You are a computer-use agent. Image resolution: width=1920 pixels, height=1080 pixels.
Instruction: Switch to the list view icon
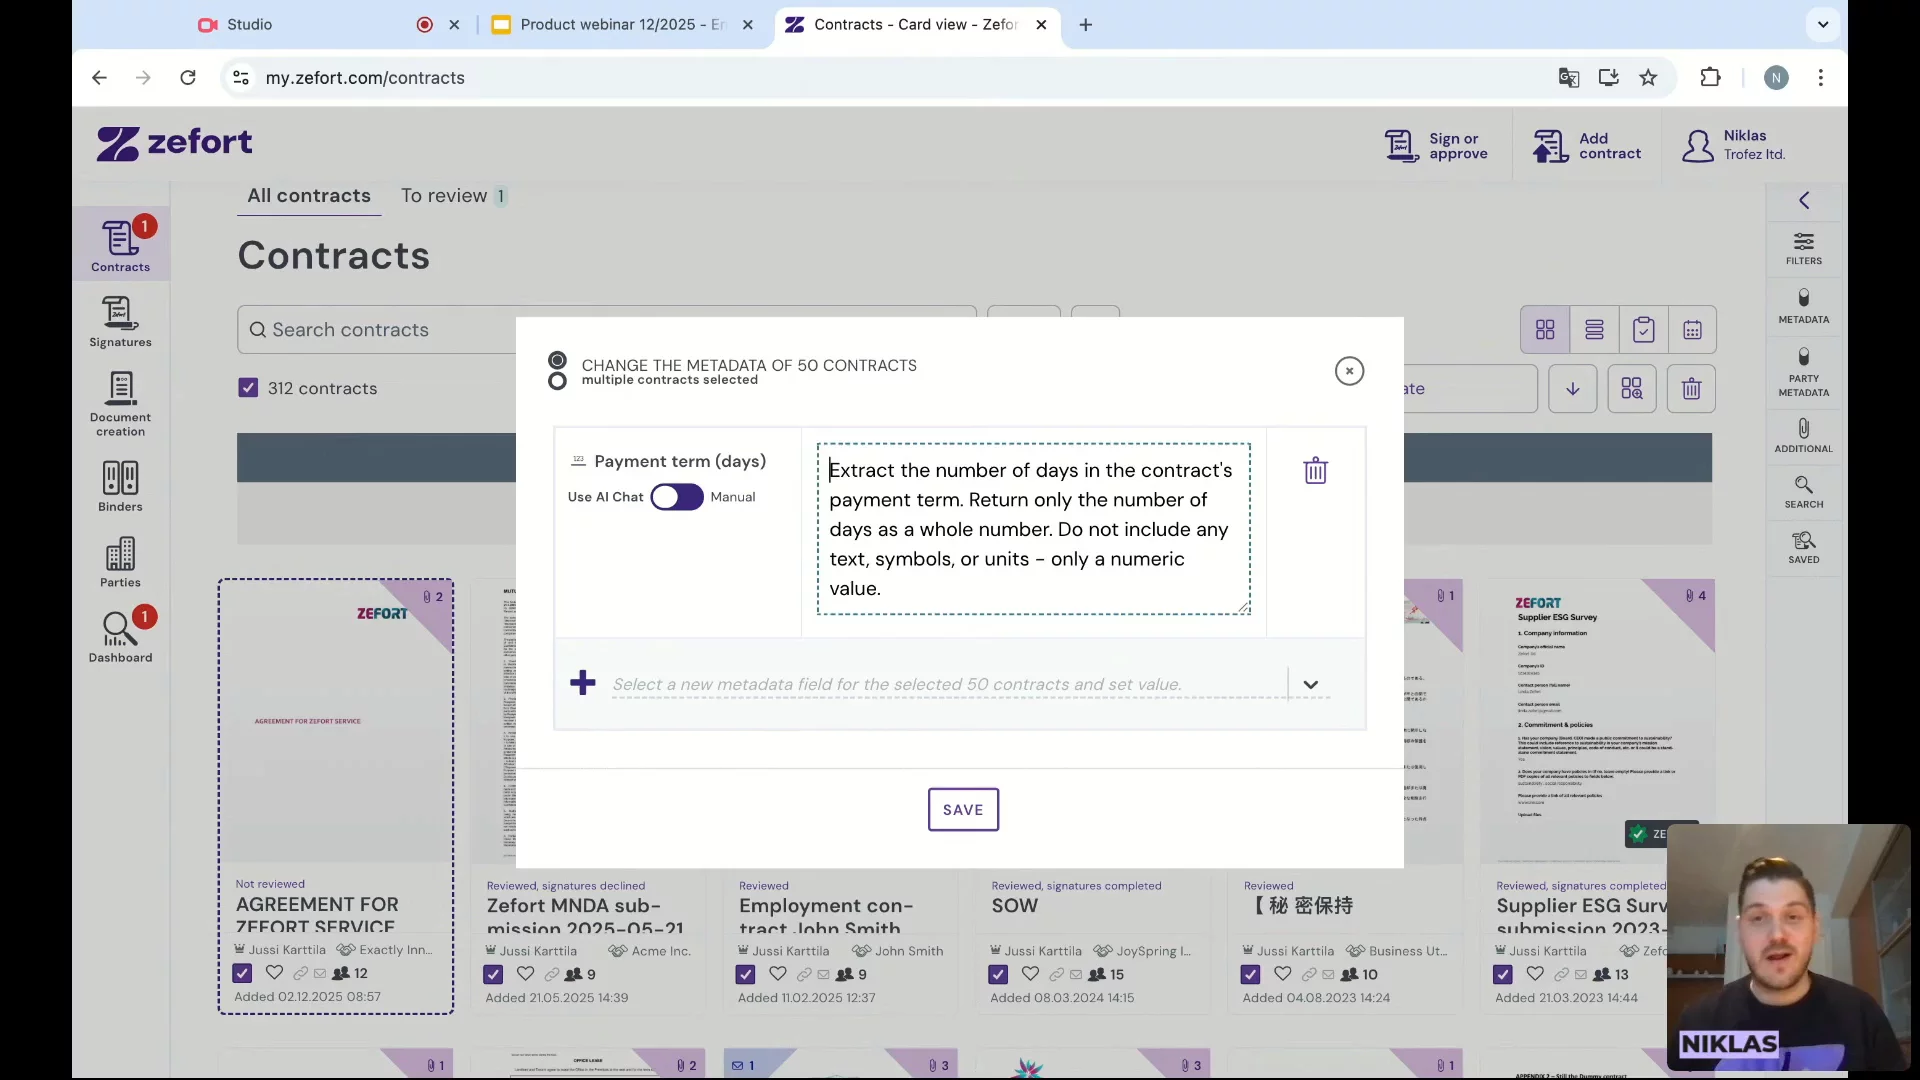(1594, 330)
